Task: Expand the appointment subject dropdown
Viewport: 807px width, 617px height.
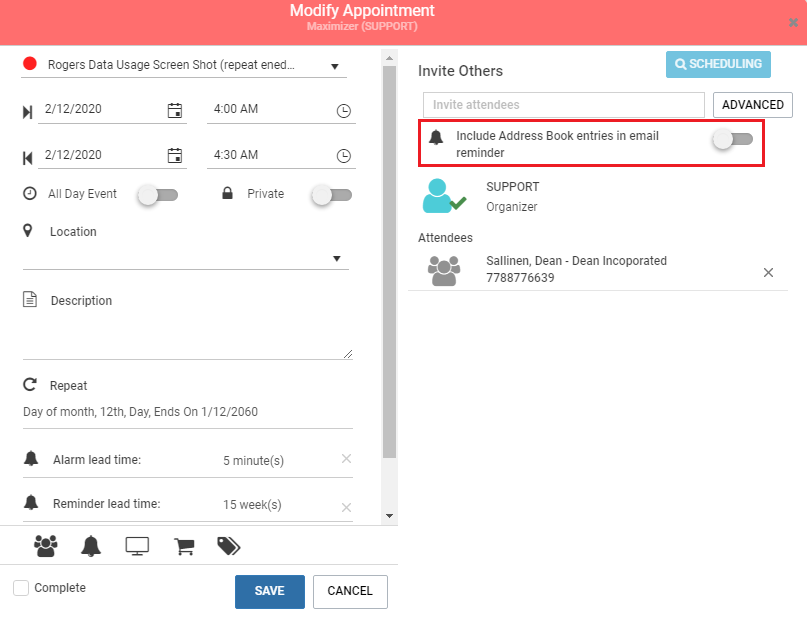Action: pyautogui.click(x=335, y=66)
